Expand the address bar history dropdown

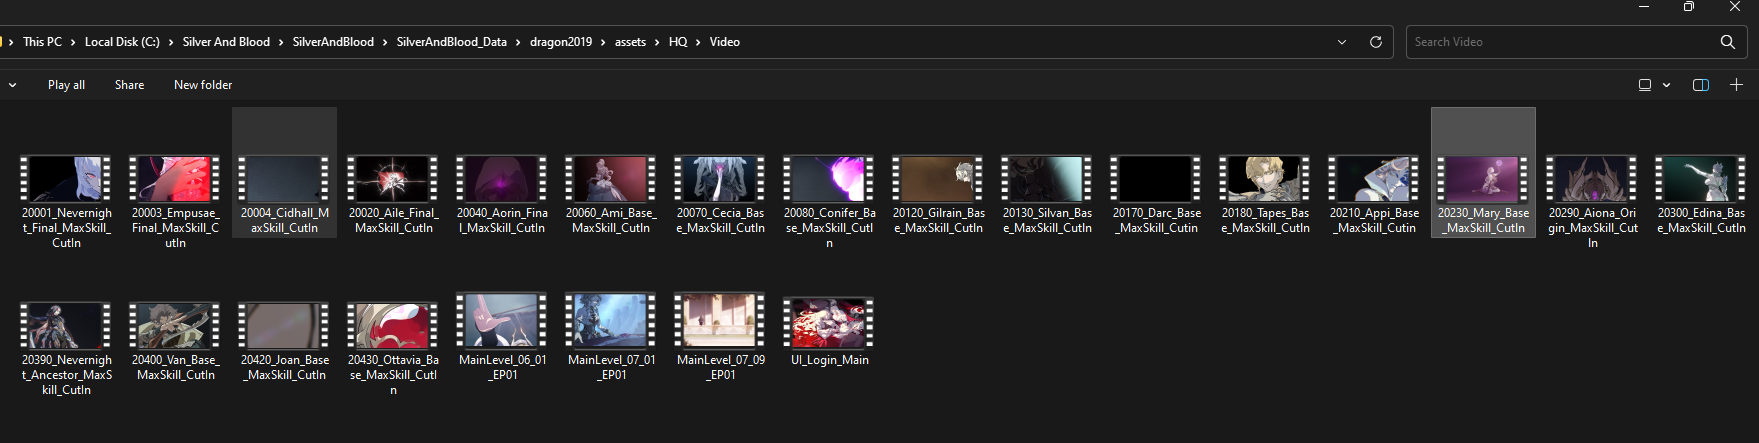[1342, 42]
